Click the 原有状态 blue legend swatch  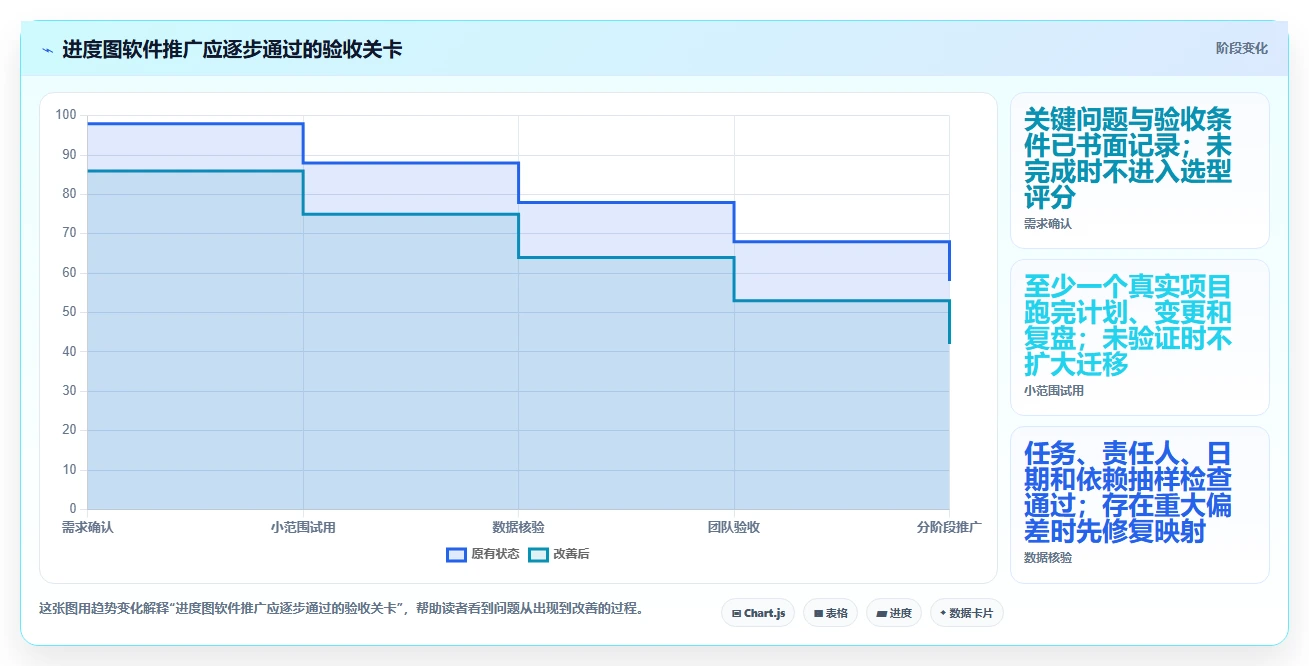[x=456, y=554]
